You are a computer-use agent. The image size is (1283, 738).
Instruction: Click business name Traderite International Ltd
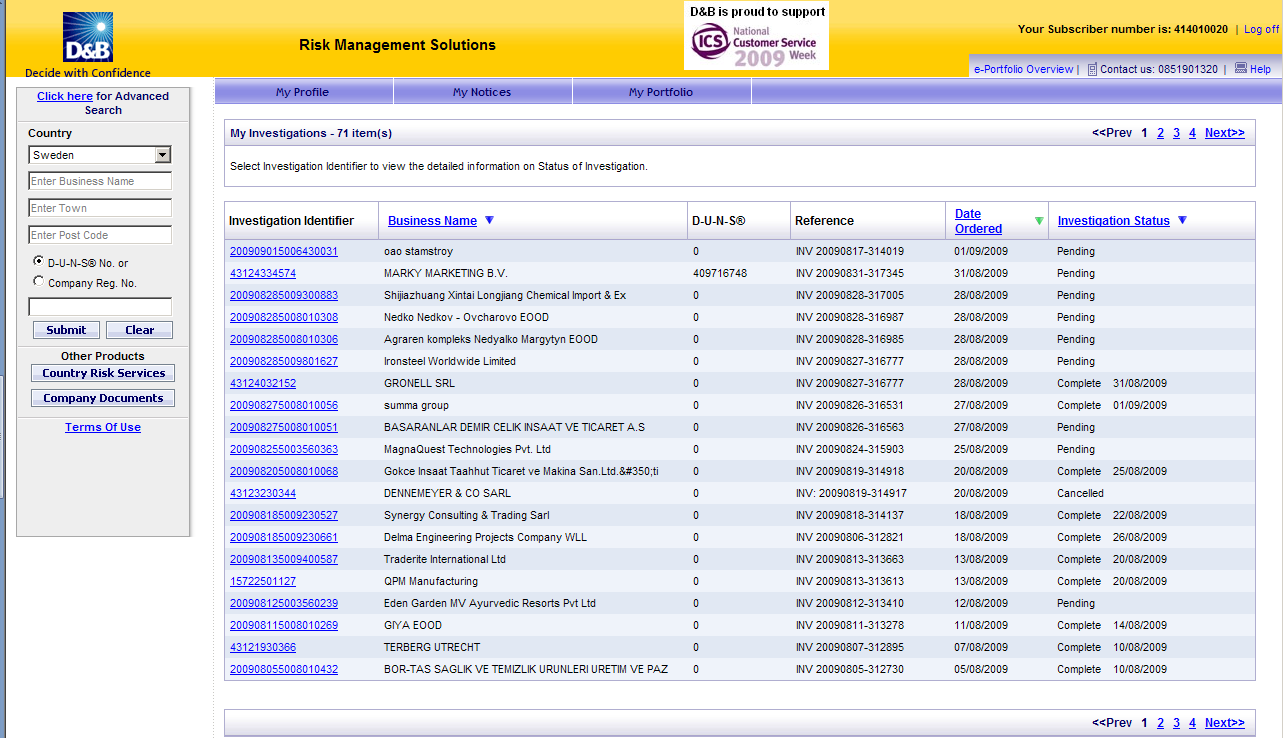(x=445, y=559)
